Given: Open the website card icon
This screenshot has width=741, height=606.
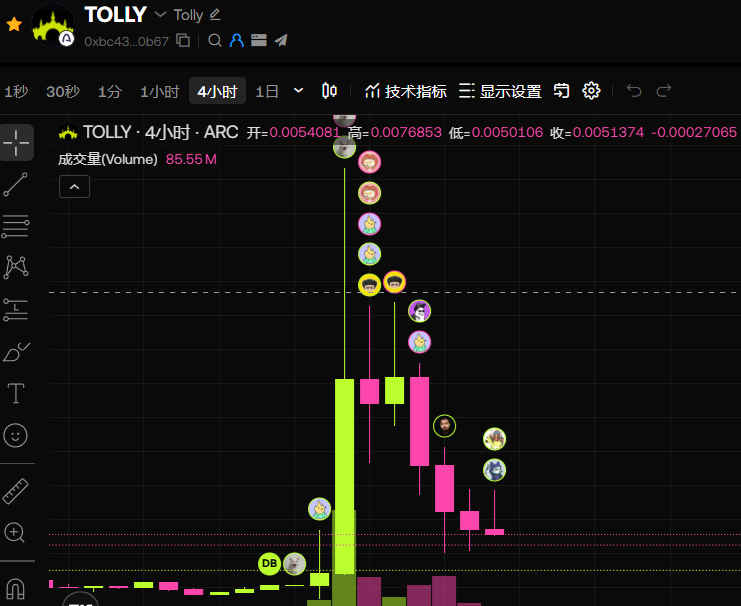Looking at the screenshot, I should click(258, 41).
